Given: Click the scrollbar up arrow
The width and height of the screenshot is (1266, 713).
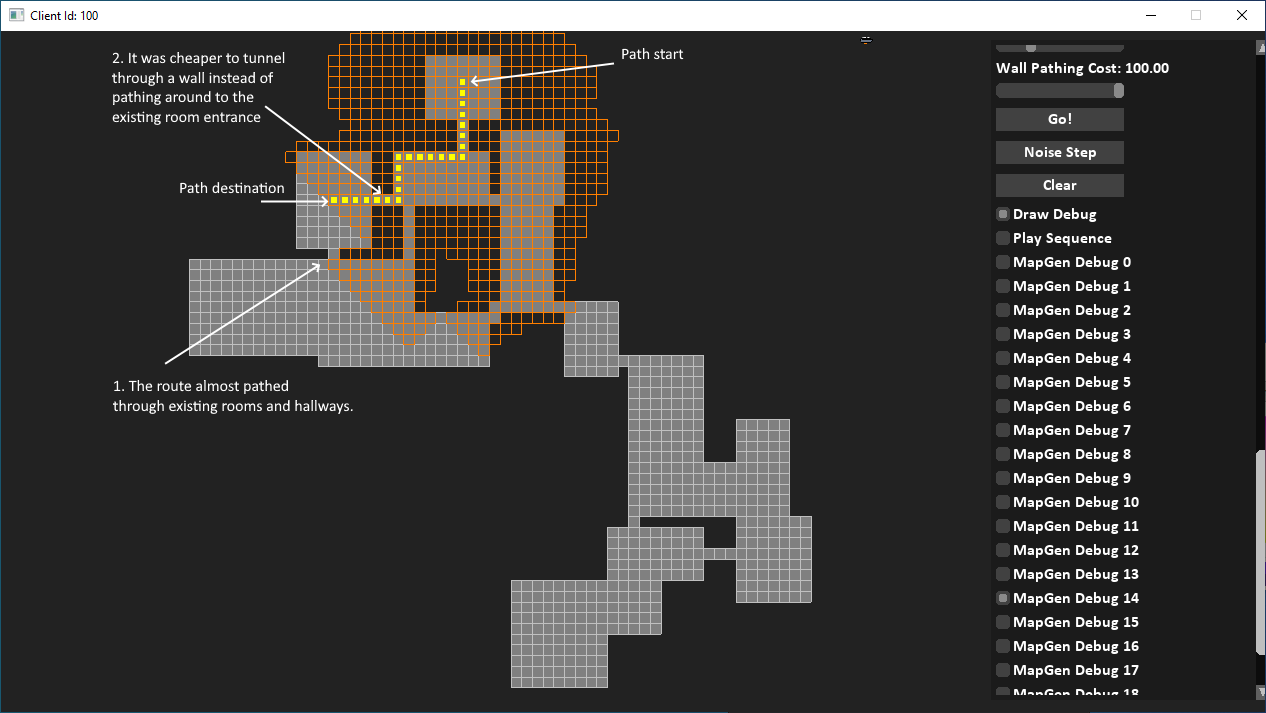Looking at the screenshot, I should coord(1259,45).
